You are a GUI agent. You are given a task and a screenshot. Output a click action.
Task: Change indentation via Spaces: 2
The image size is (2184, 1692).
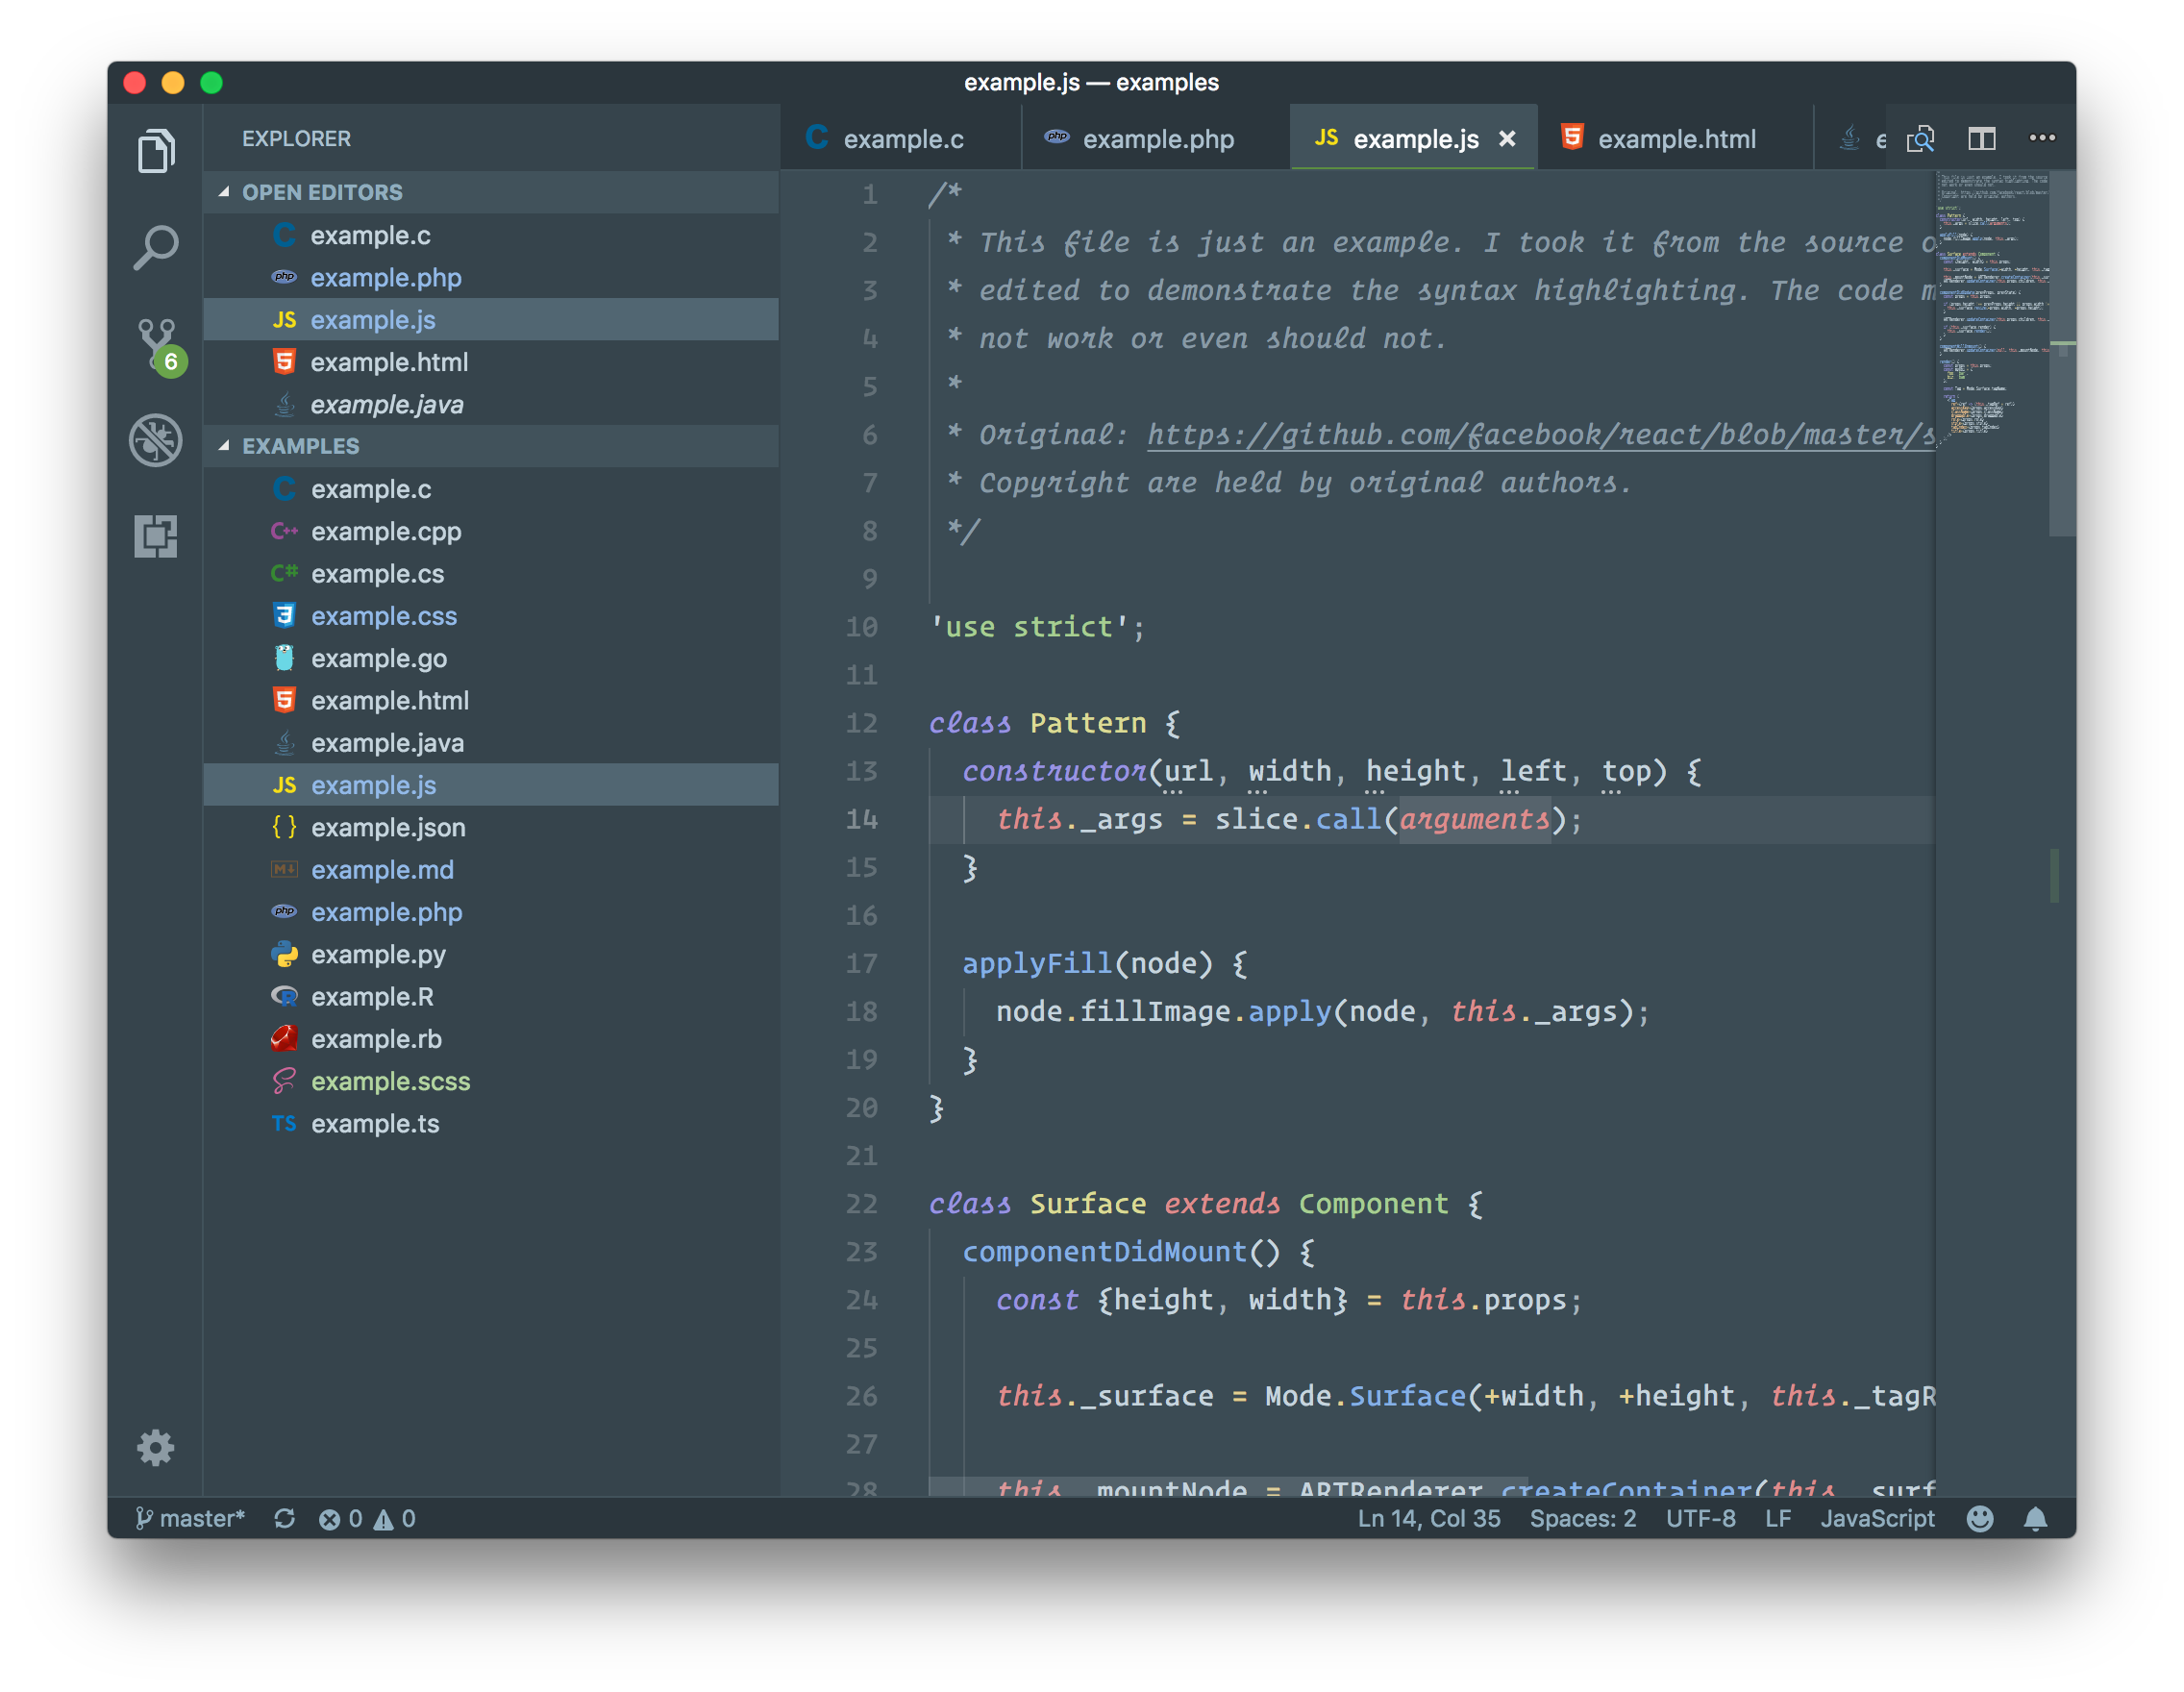point(1583,1518)
